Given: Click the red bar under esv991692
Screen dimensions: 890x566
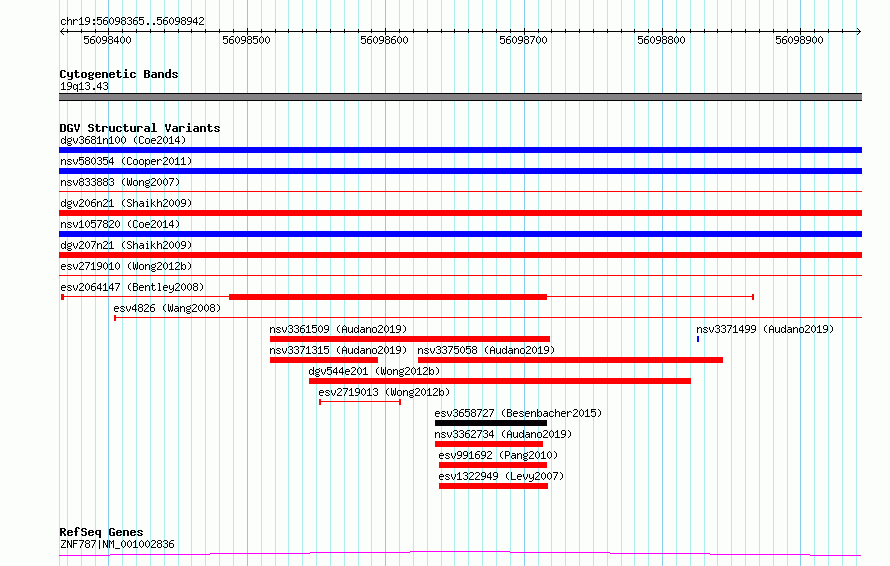Looking at the screenshot, I should tap(493, 465).
